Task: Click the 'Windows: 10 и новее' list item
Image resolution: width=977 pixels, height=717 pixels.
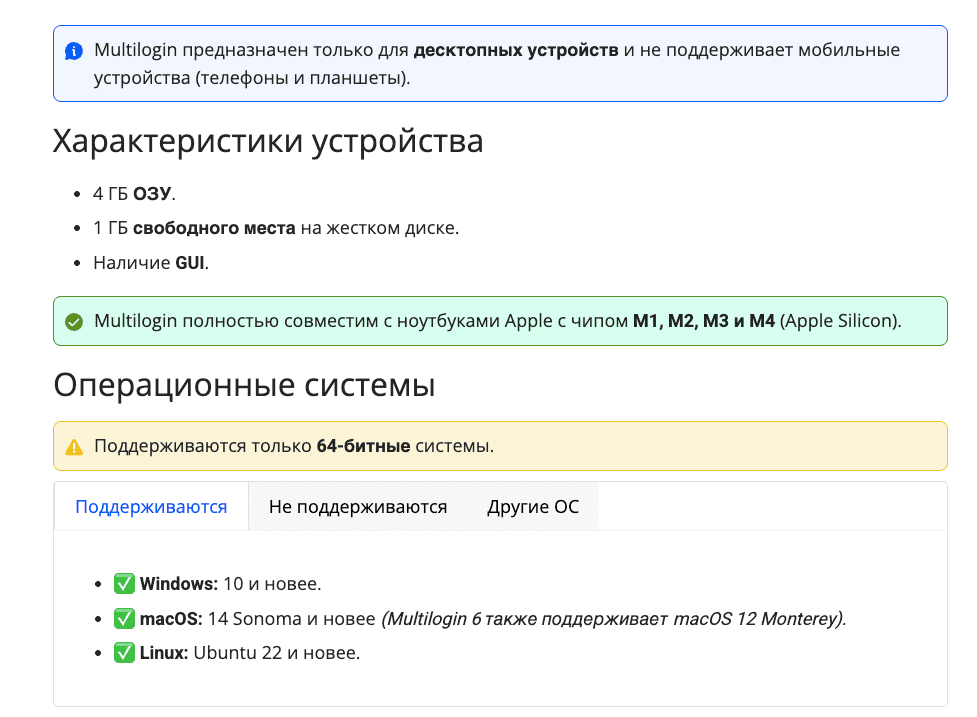Action: (x=230, y=585)
